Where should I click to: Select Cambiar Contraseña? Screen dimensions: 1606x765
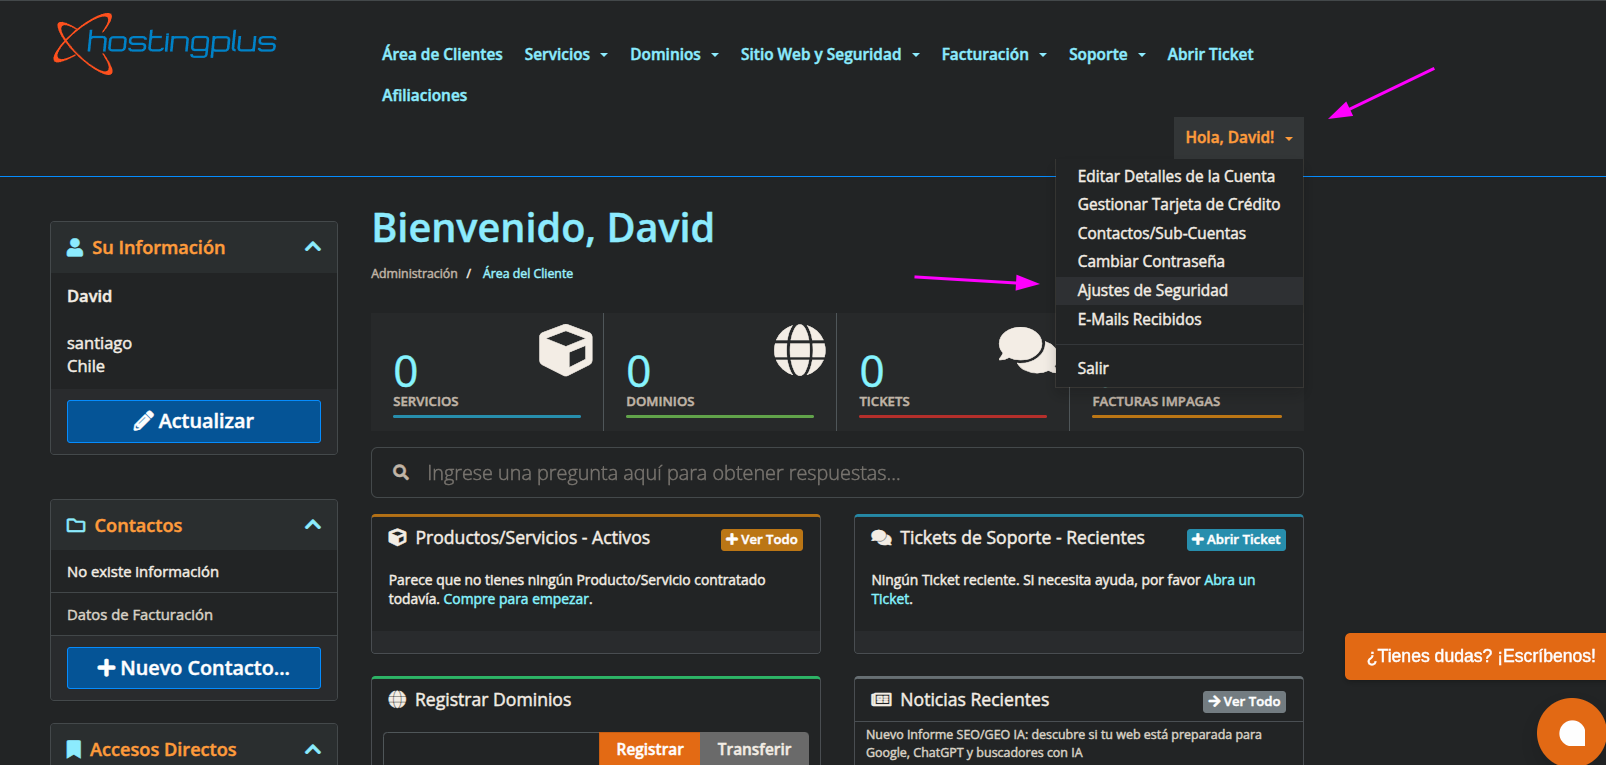1179,261
